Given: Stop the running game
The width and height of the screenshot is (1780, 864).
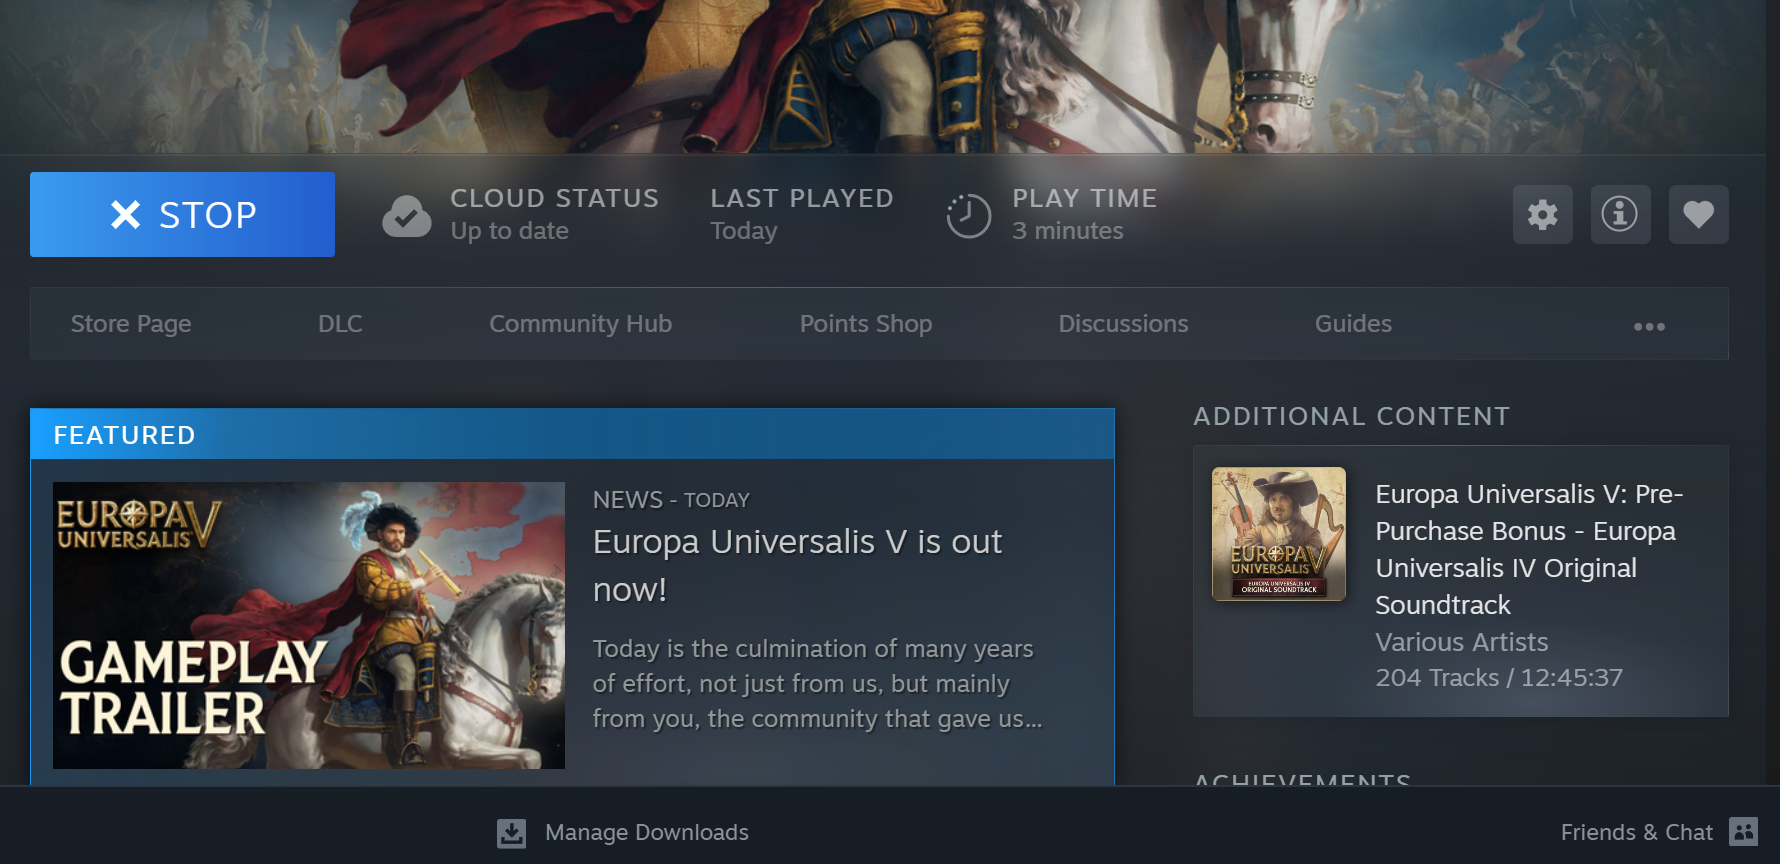Looking at the screenshot, I should (x=182, y=214).
